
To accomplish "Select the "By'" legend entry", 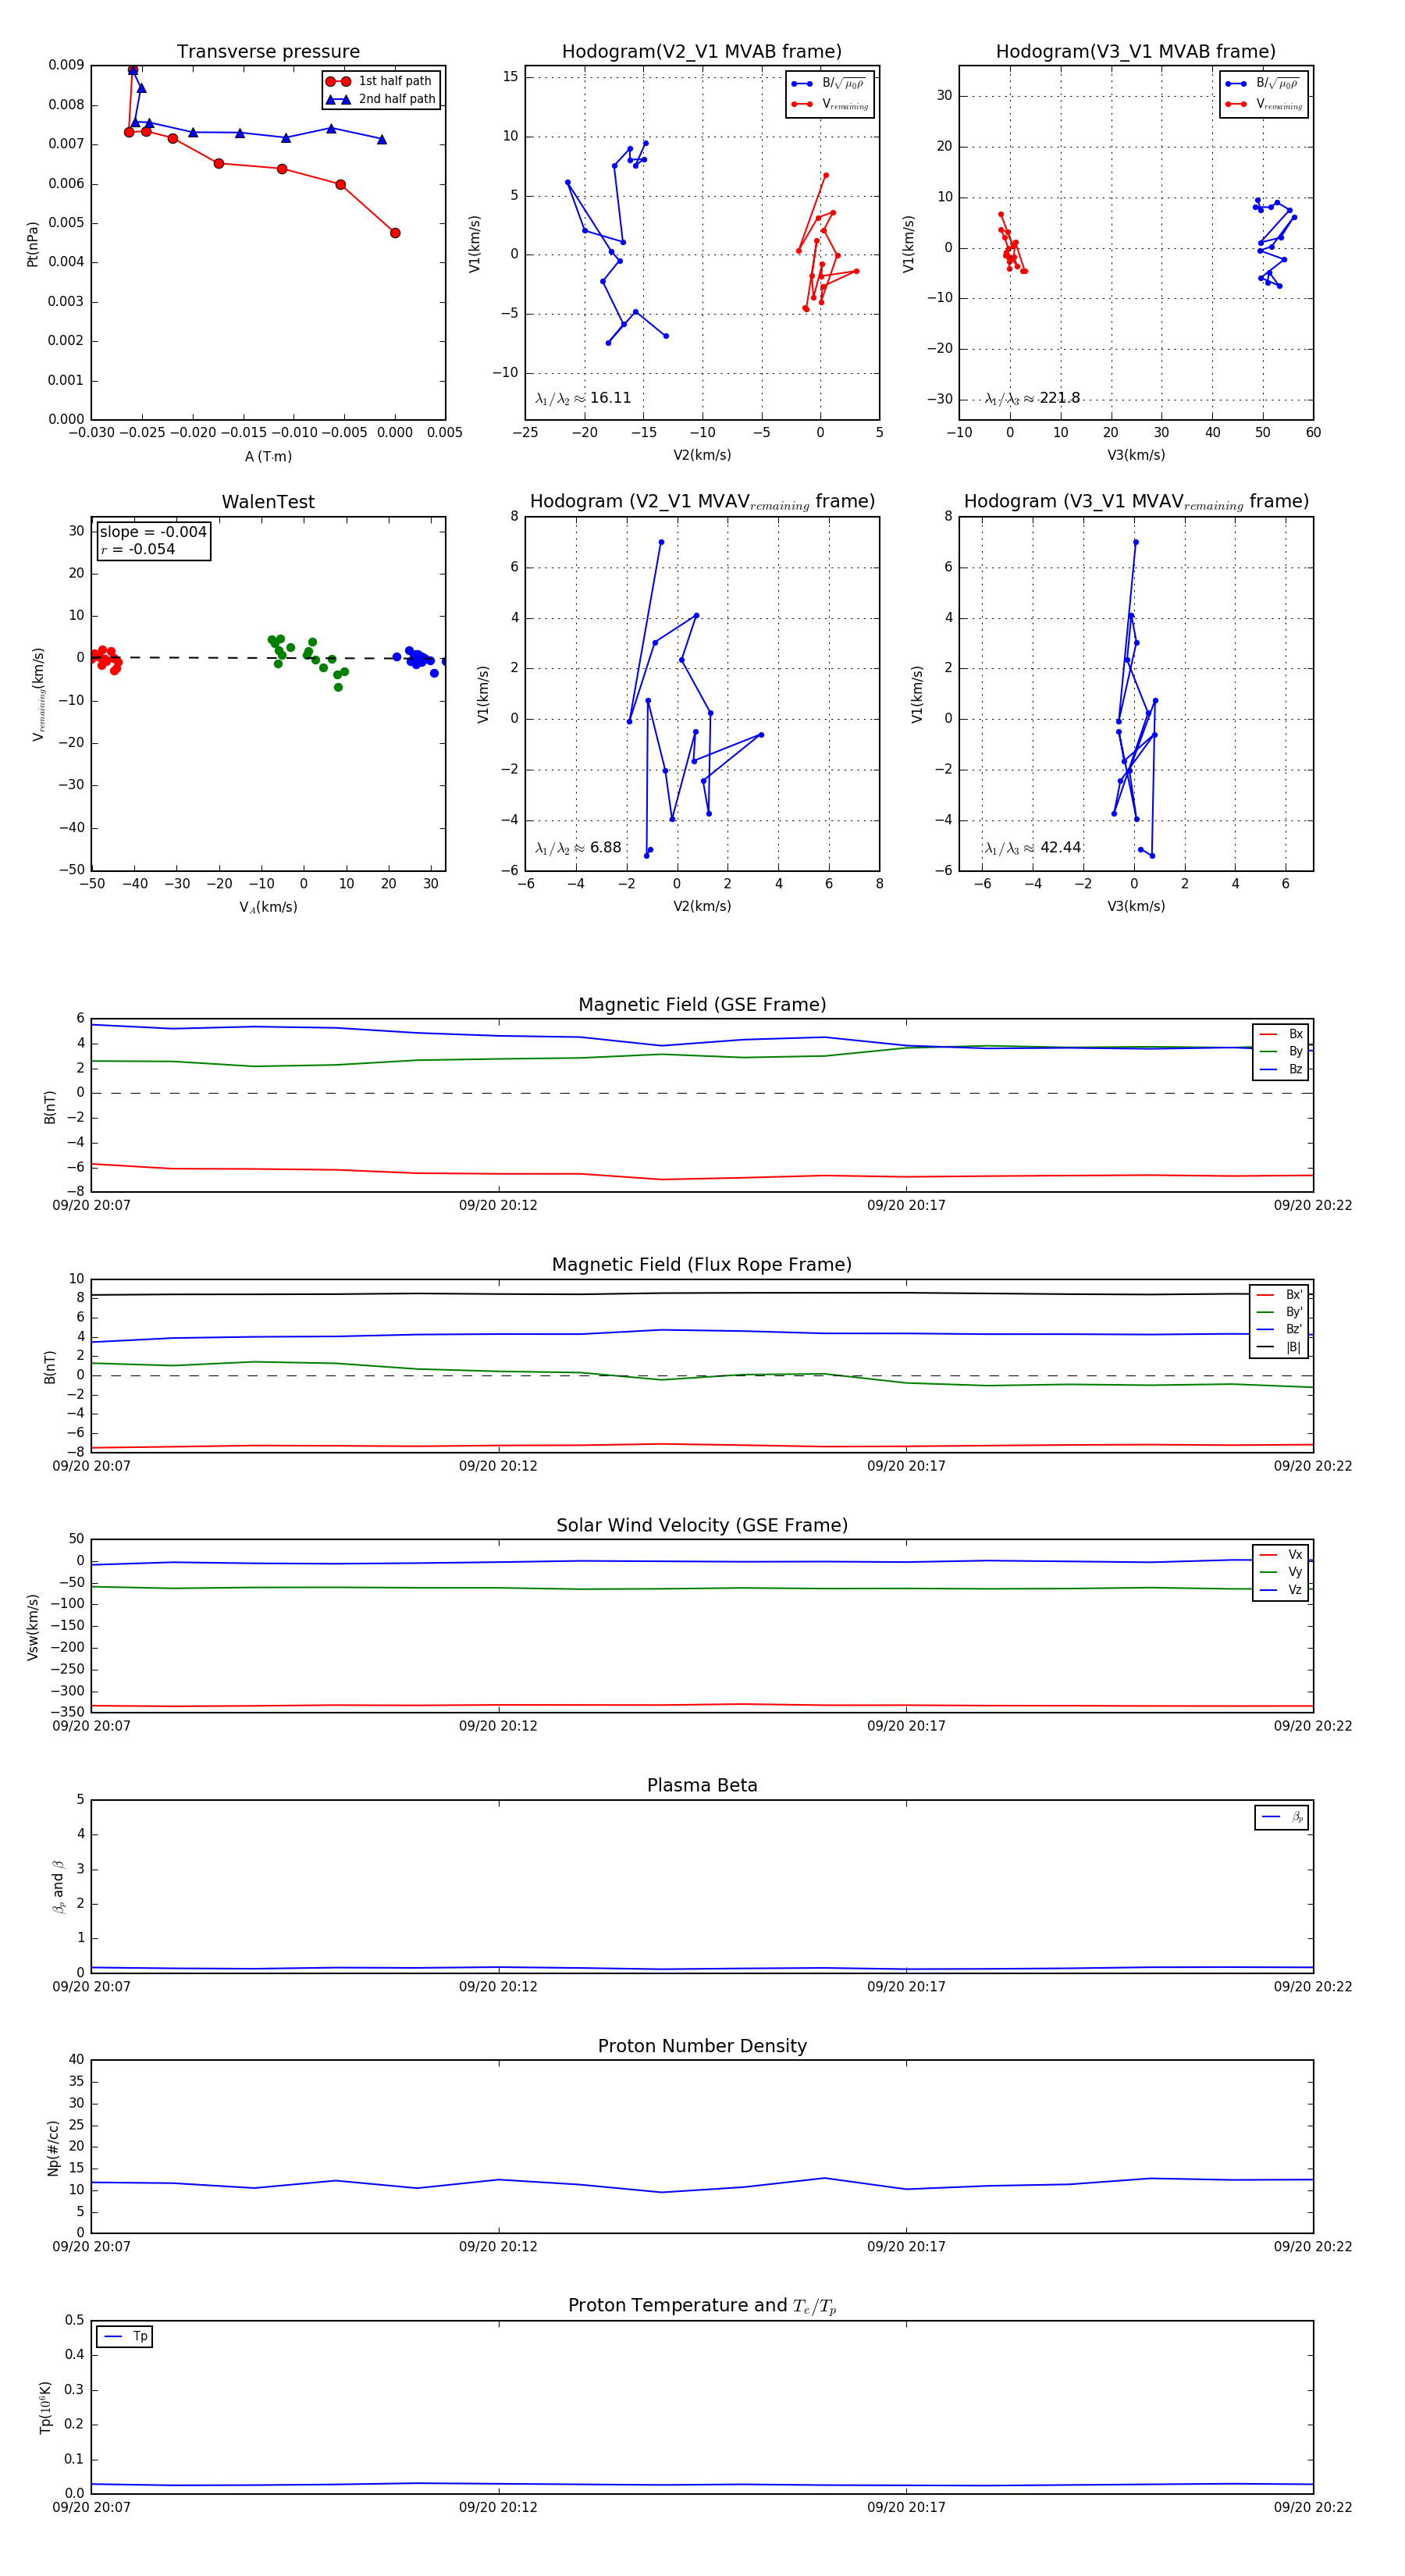I will (x=1280, y=1312).
